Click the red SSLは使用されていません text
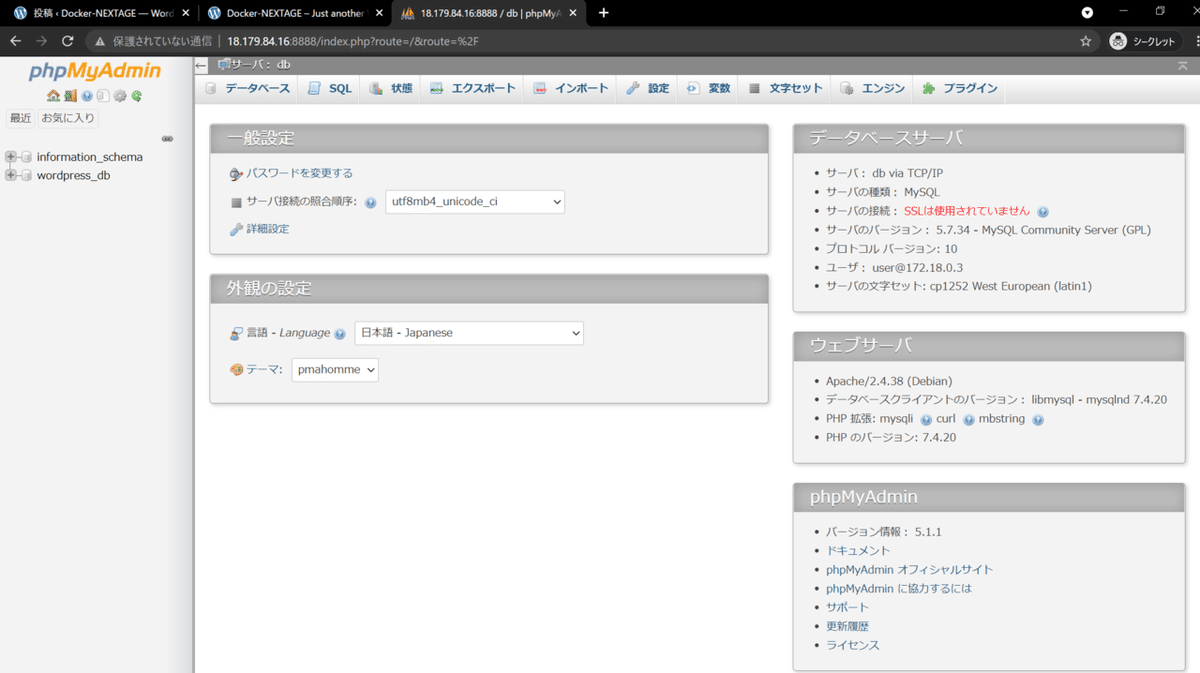The image size is (1200, 673). (966, 212)
